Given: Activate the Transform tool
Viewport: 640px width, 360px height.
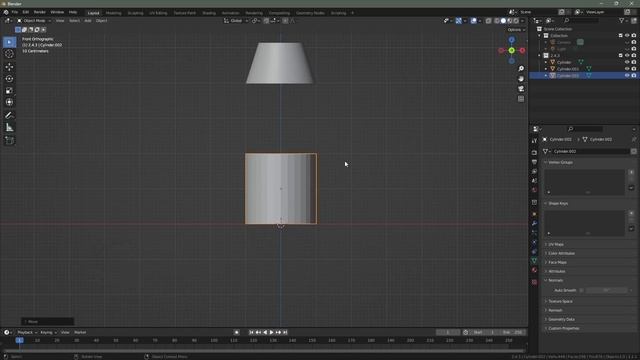Looking at the screenshot, I should 9,102.
